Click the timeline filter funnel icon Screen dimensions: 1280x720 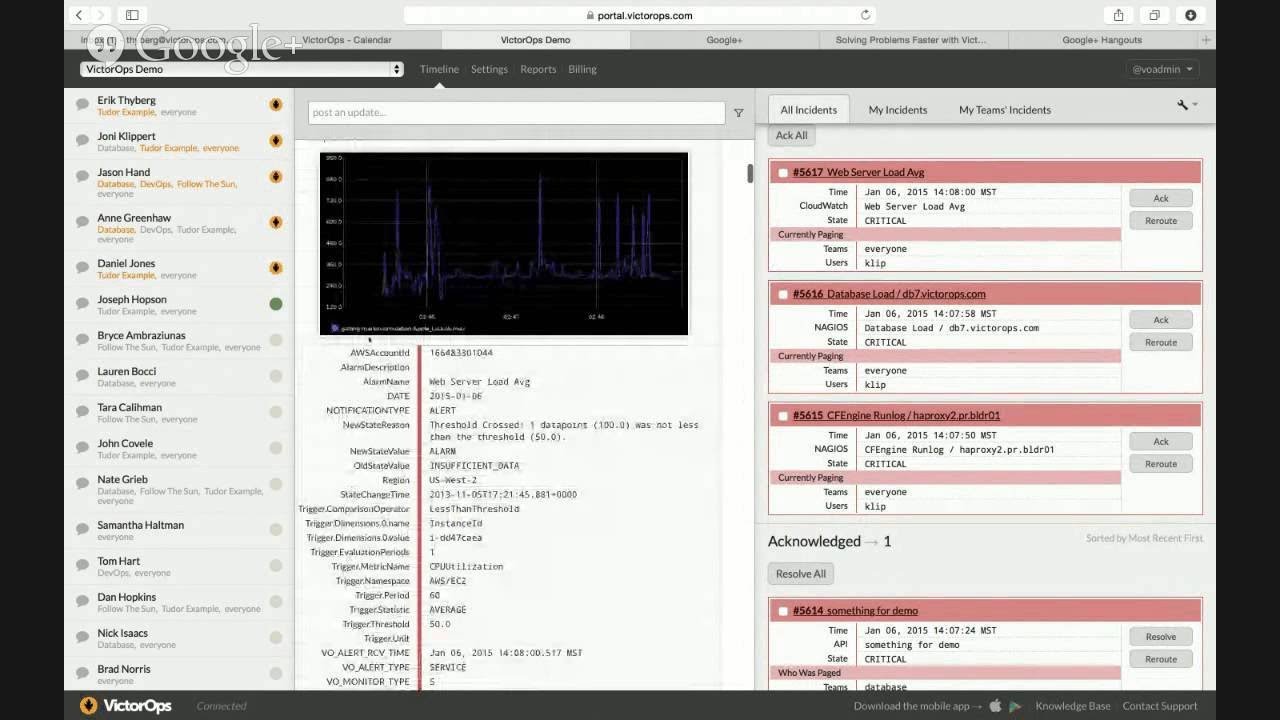pos(739,113)
